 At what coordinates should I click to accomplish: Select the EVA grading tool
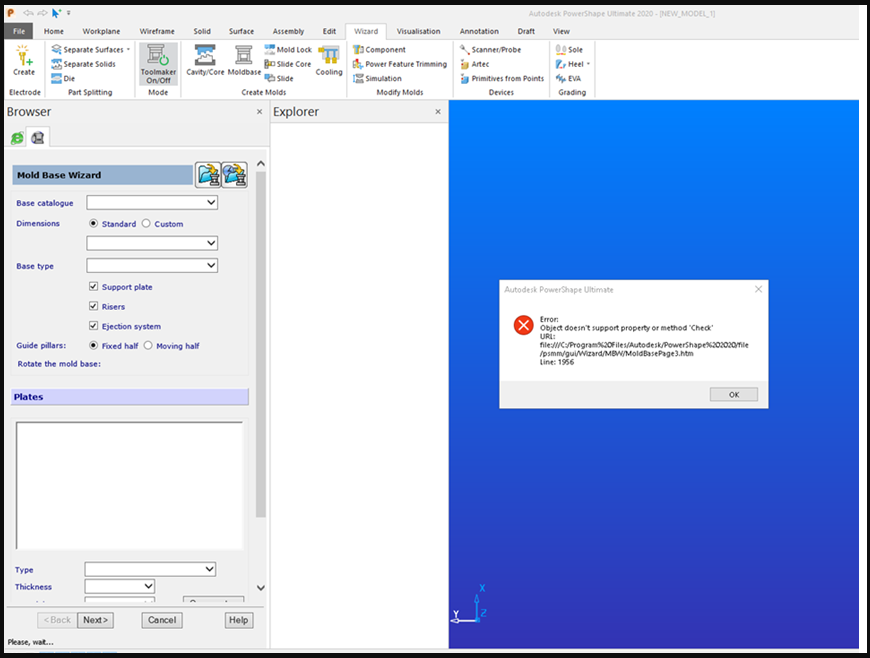(x=568, y=78)
